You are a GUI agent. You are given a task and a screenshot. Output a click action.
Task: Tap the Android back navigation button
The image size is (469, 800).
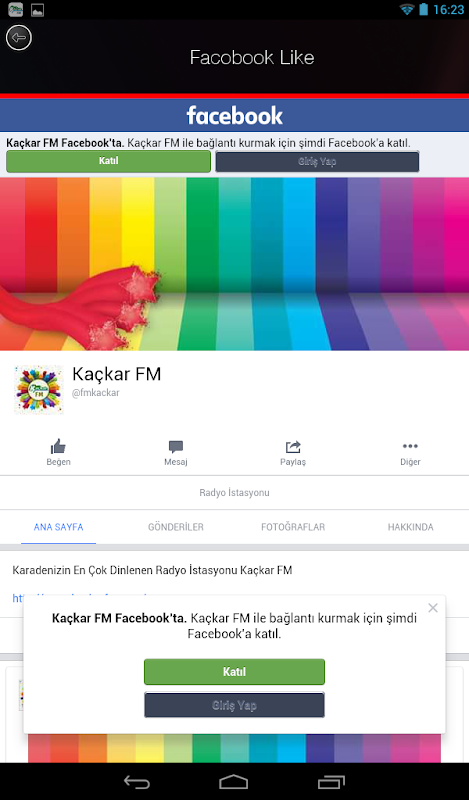pos(137,782)
